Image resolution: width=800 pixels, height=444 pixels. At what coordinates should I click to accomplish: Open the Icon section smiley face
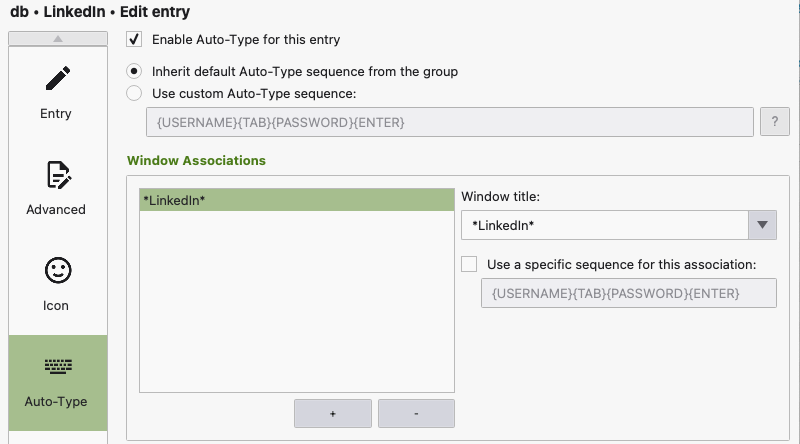coord(58,270)
